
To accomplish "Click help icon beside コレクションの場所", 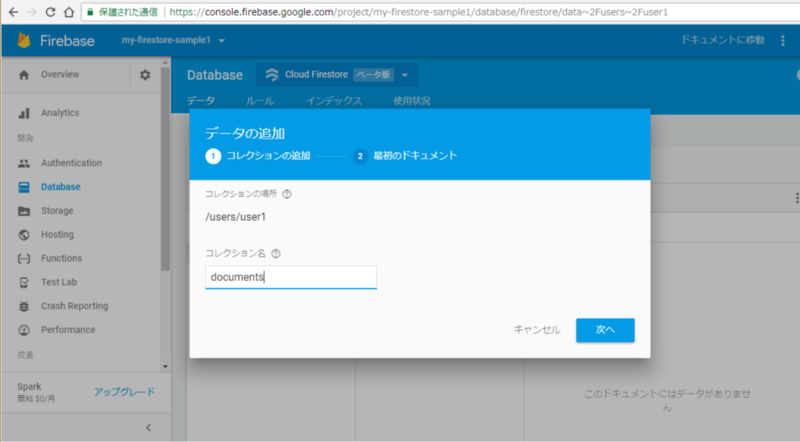I will pos(287,194).
